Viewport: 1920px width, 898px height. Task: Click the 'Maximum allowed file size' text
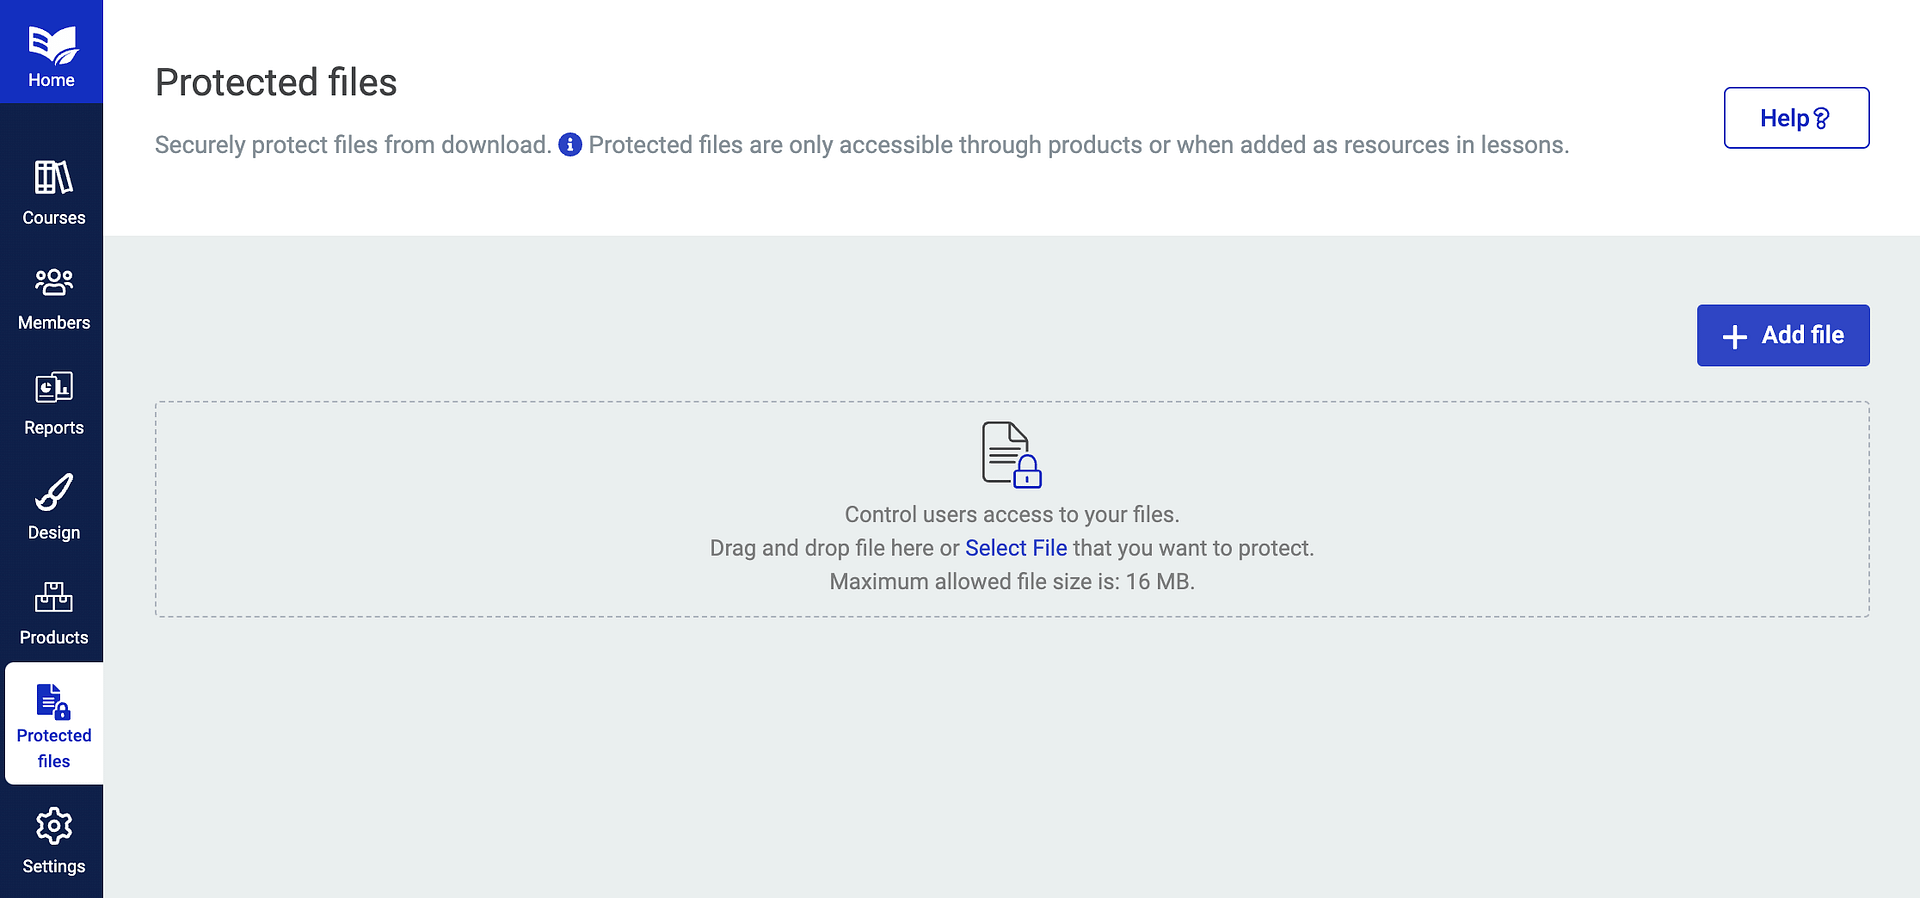1011,582
